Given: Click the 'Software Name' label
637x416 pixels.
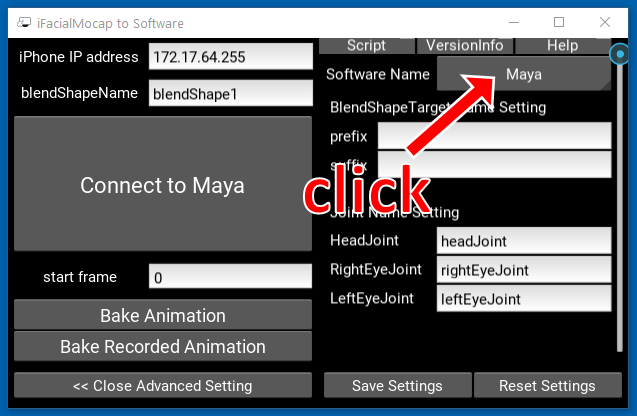Looking at the screenshot, I should coord(378,74).
